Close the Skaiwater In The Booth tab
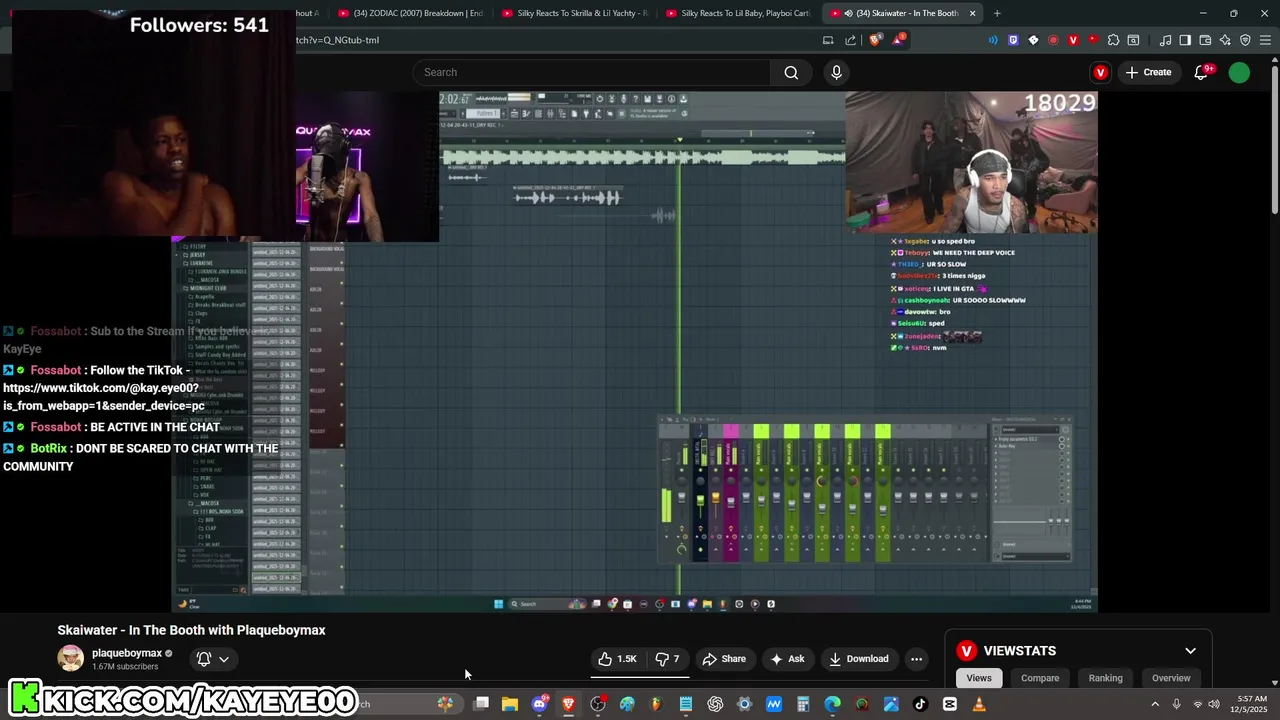 972,13
